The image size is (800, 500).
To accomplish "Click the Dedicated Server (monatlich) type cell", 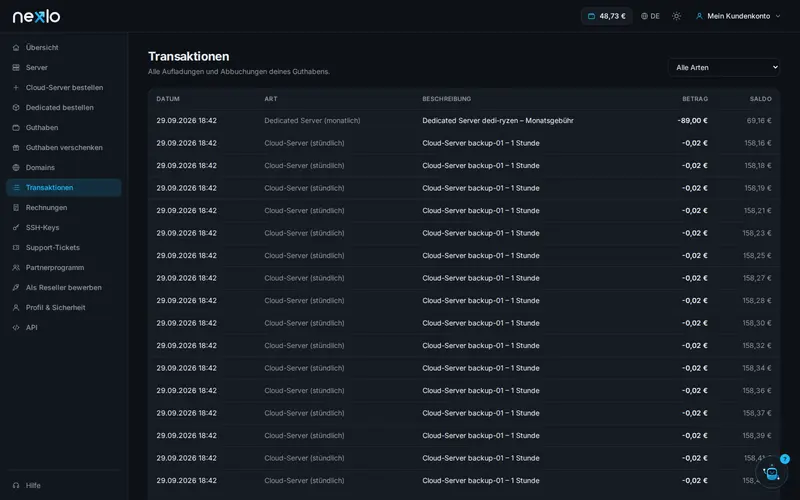I will point(312,121).
